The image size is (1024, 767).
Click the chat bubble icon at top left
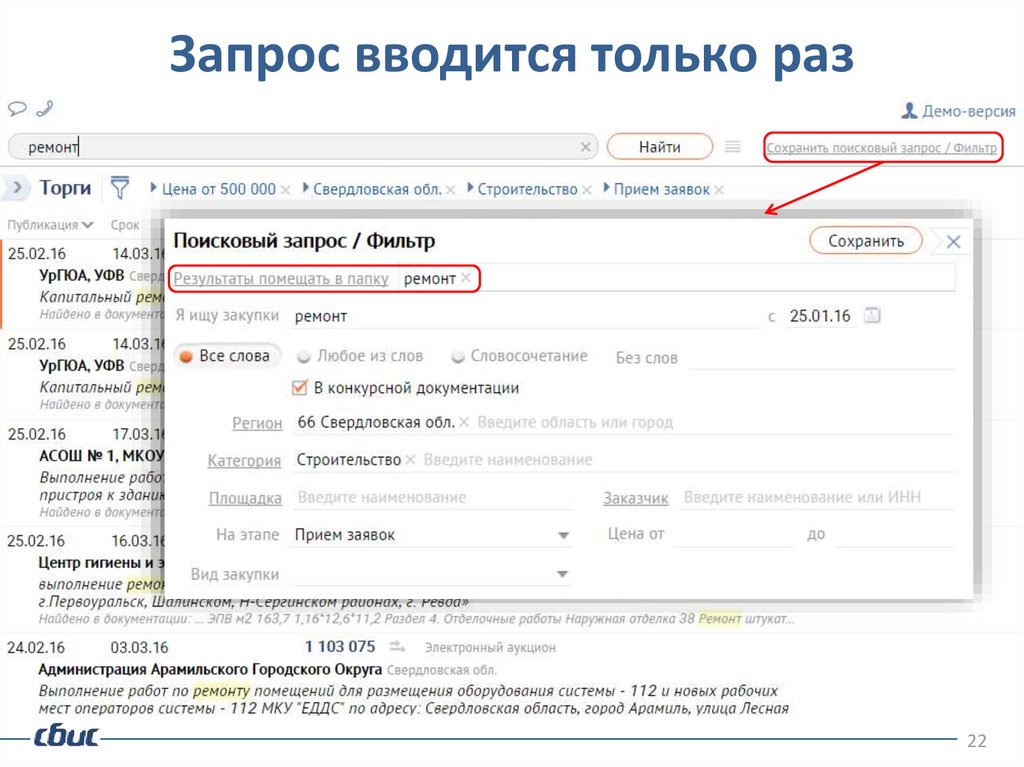click(17, 108)
